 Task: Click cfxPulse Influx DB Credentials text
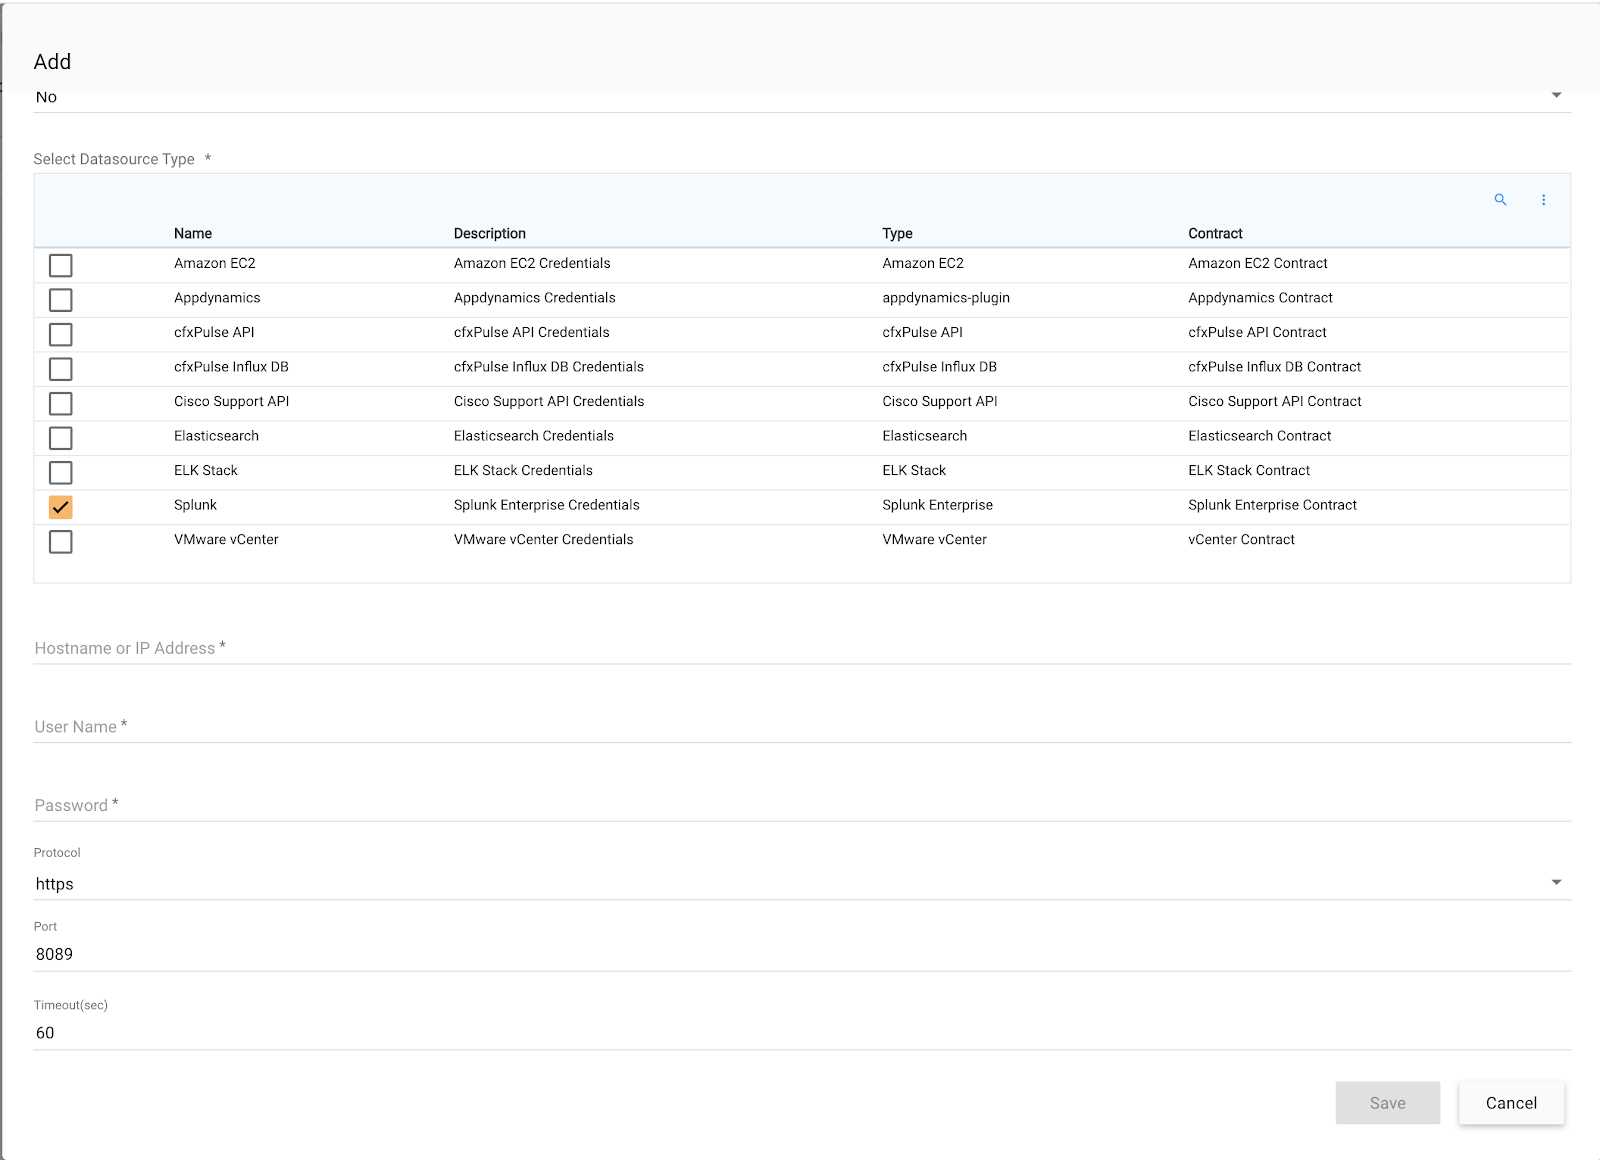coord(549,367)
